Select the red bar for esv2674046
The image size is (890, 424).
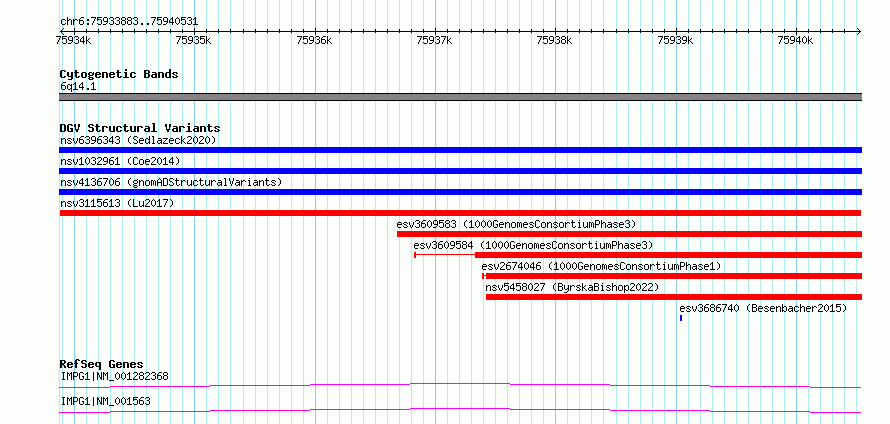point(672,276)
